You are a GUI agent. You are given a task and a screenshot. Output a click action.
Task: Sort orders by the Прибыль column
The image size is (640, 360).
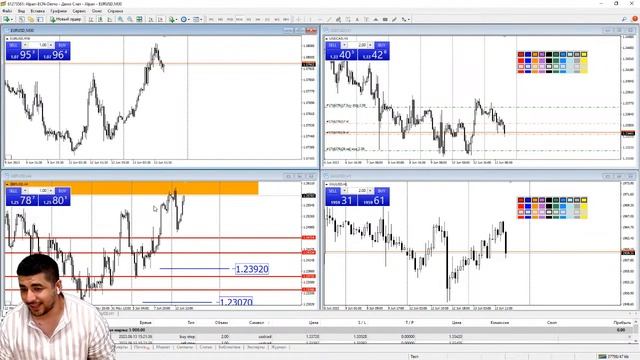tap(622, 322)
